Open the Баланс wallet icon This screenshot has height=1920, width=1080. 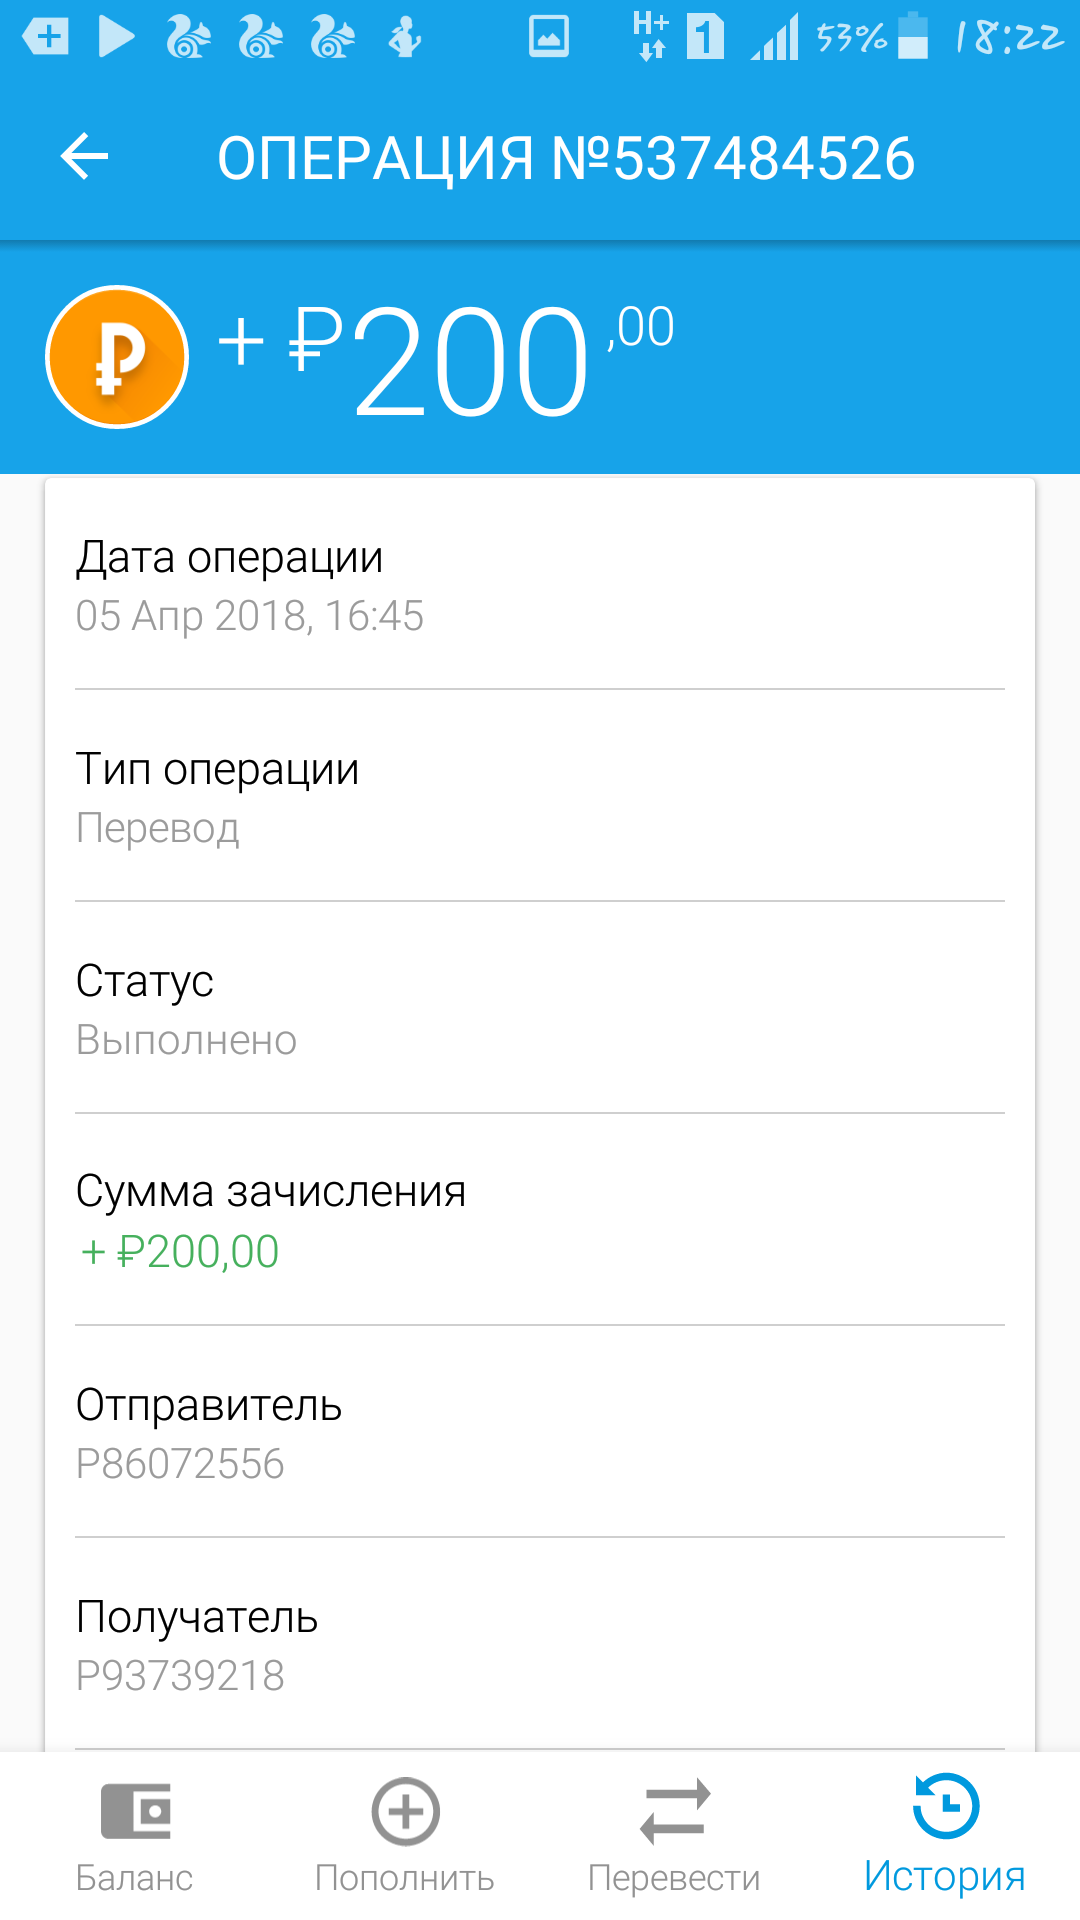click(x=135, y=1810)
